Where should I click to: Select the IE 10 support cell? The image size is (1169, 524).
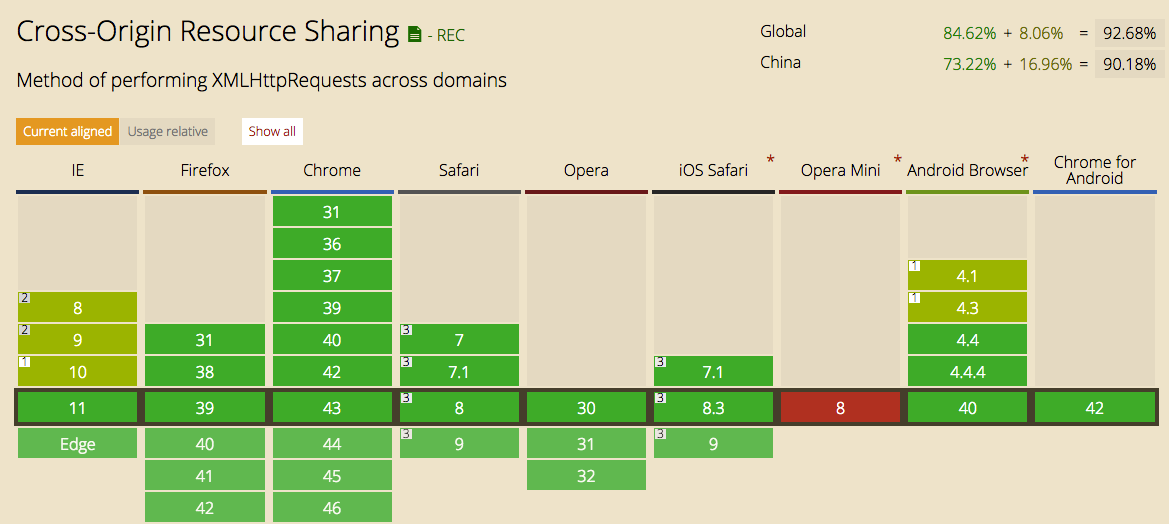(78, 372)
